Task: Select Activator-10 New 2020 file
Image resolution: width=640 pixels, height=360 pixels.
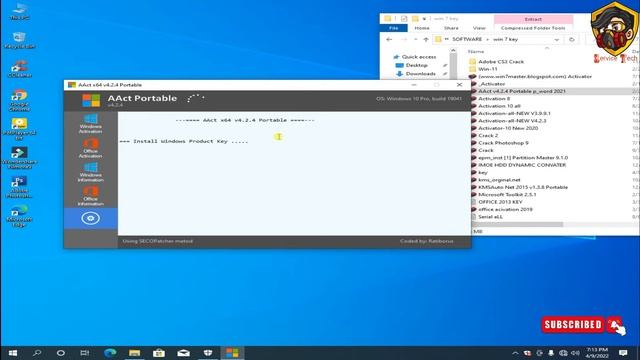Action: [x=508, y=128]
